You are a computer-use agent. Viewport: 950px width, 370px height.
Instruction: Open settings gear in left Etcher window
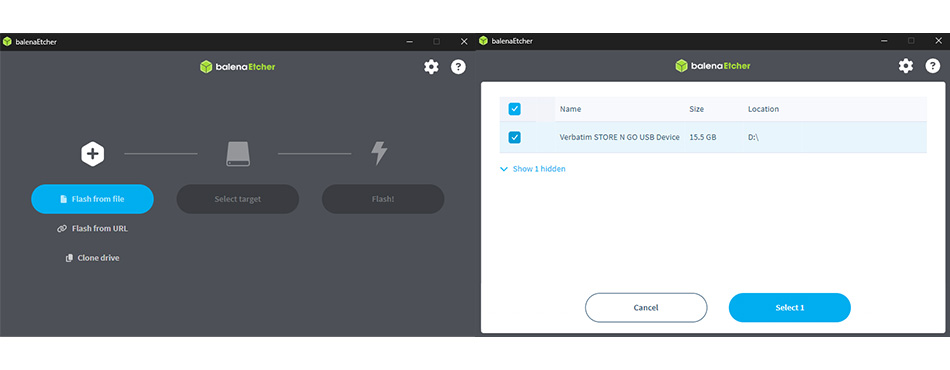(x=431, y=67)
